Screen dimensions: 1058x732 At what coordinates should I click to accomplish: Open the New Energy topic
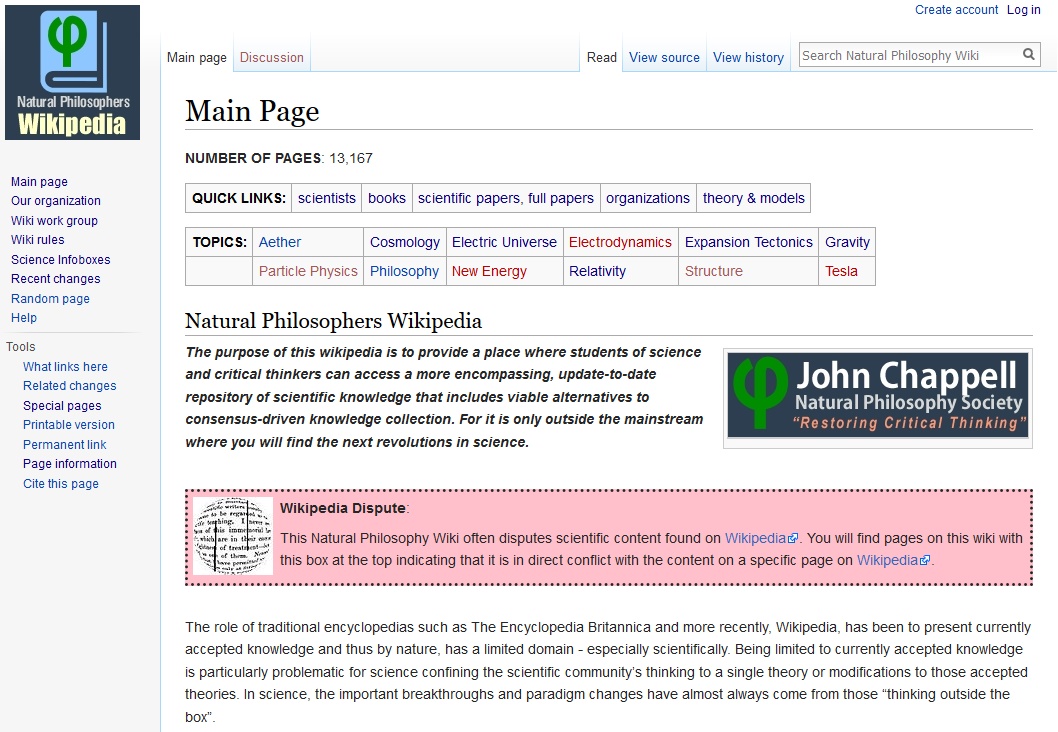pos(489,271)
